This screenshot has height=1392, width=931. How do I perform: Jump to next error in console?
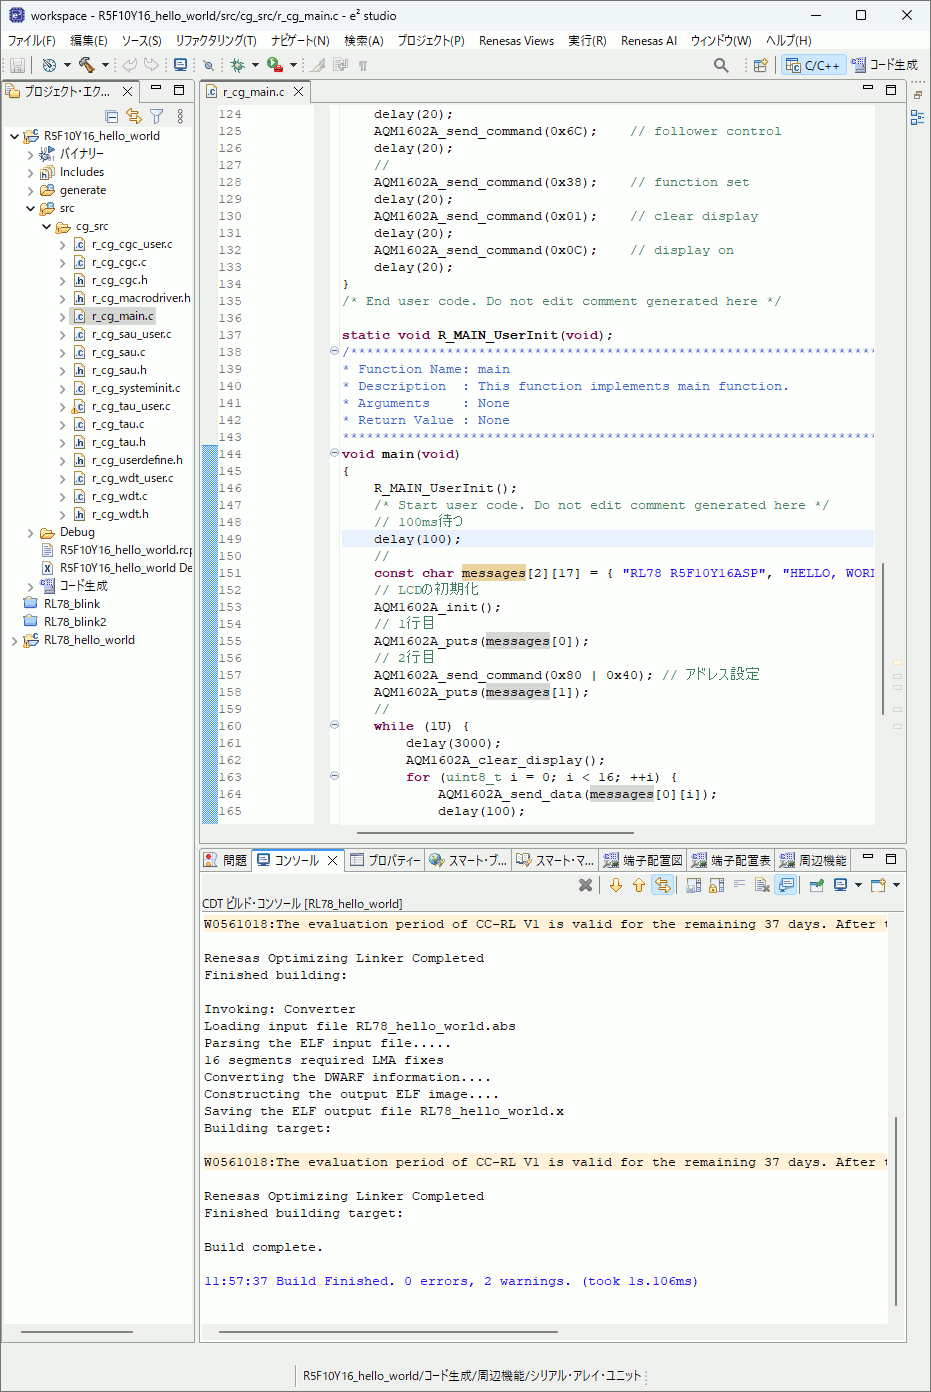click(616, 885)
